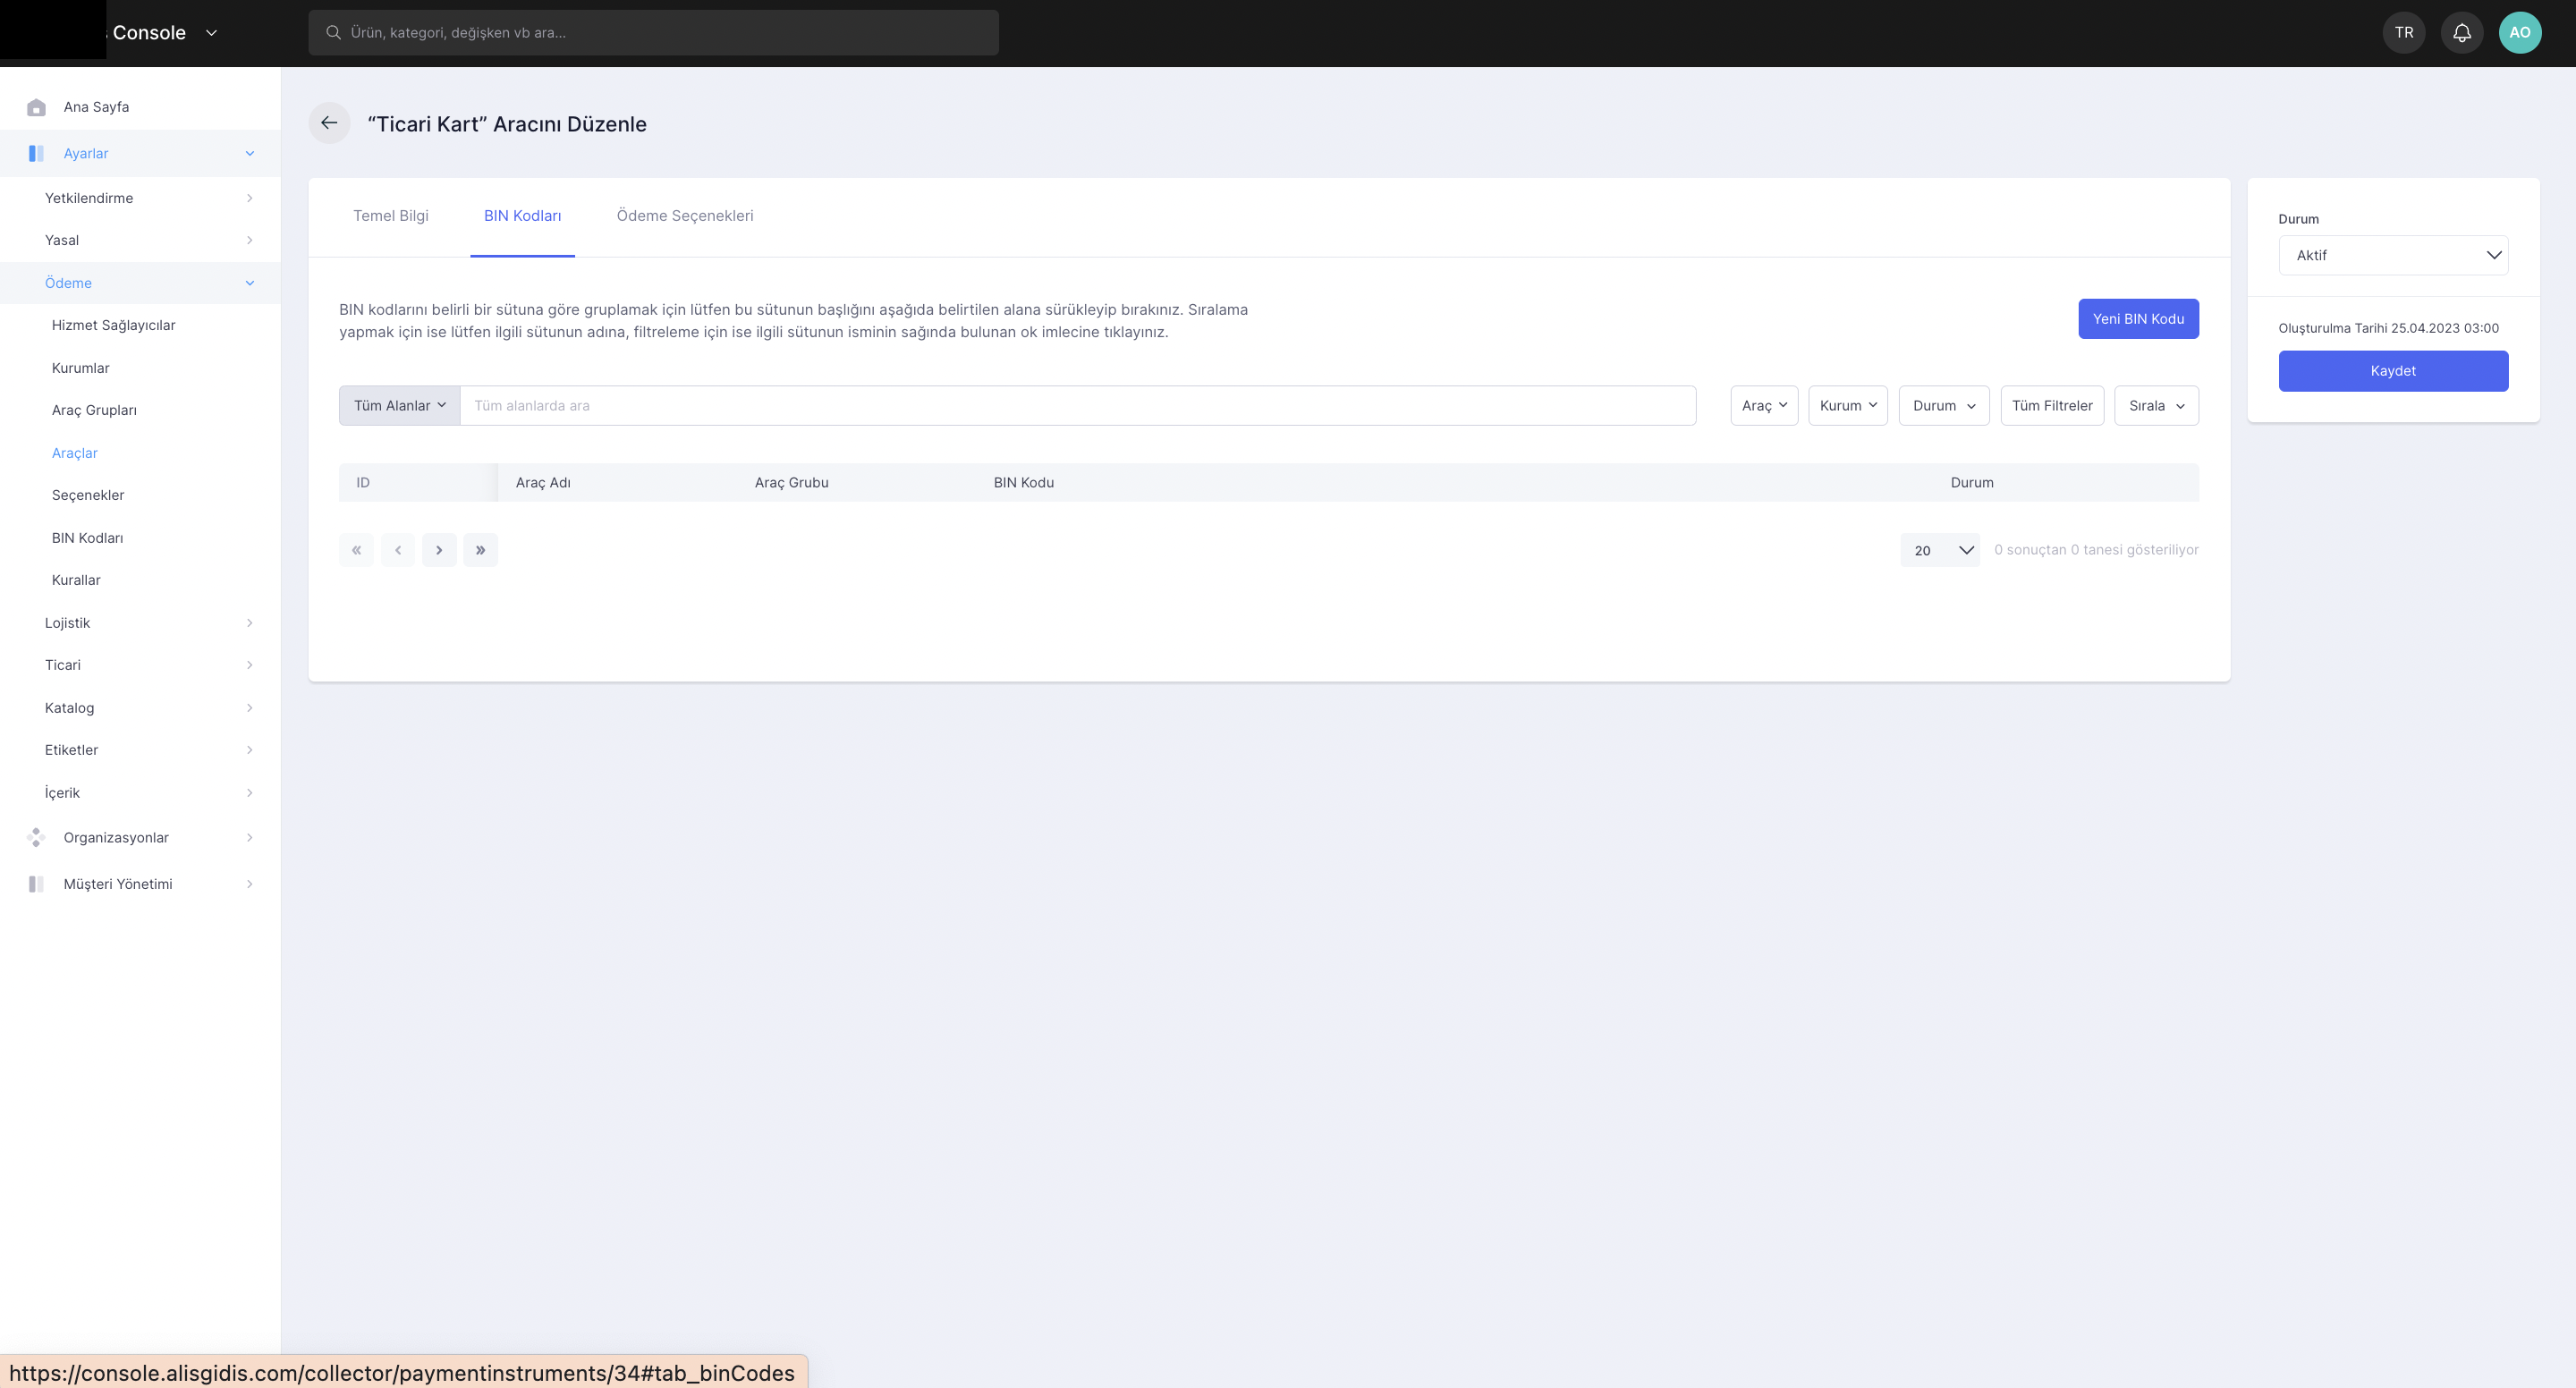
Task: Open the Sırala sort dropdown
Action: (2156, 405)
